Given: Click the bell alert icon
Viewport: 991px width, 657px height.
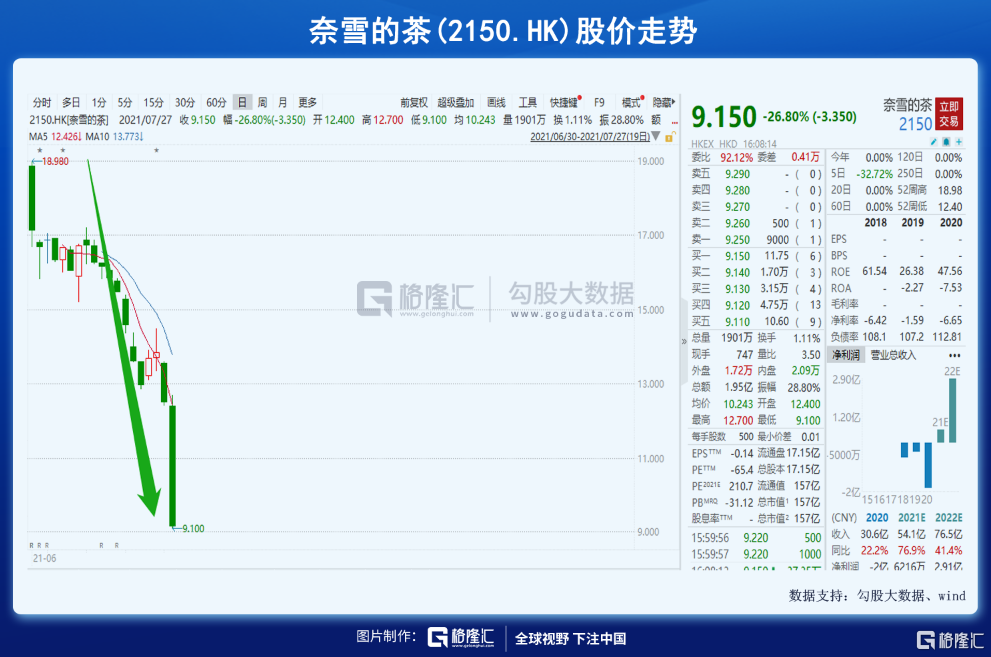Looking at the screenshot, I should click(946, 142).
